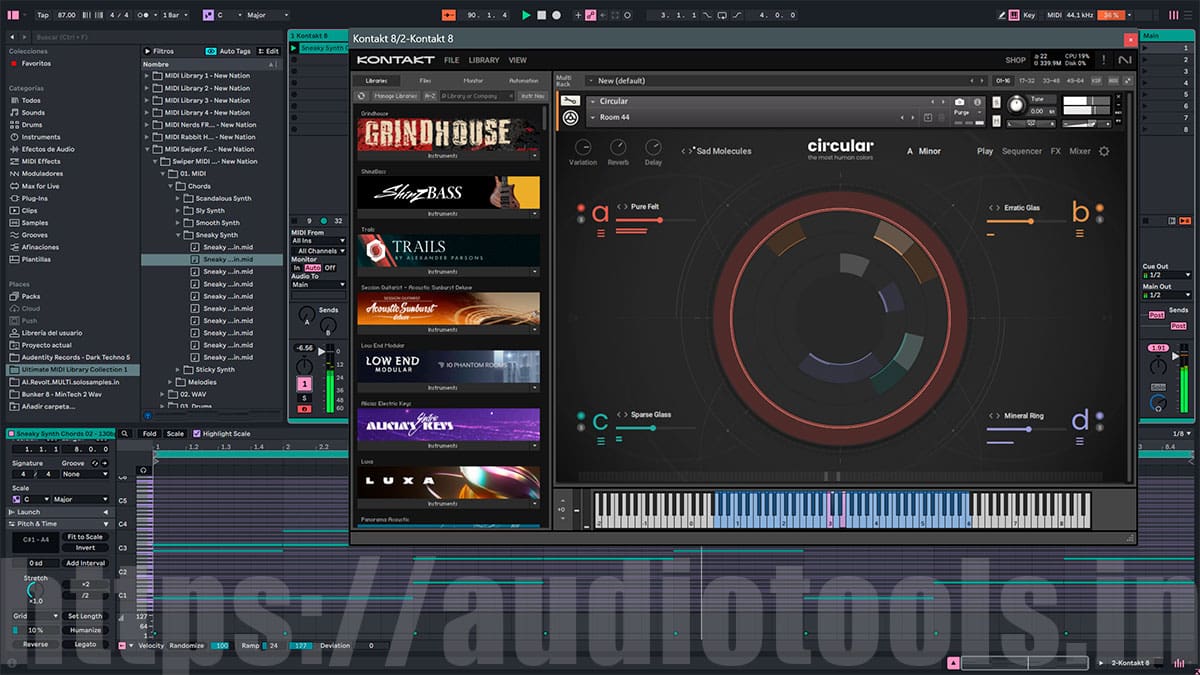Click the transport record button
Viewport: 1200px width, 675px height.
tap(557, 15)
